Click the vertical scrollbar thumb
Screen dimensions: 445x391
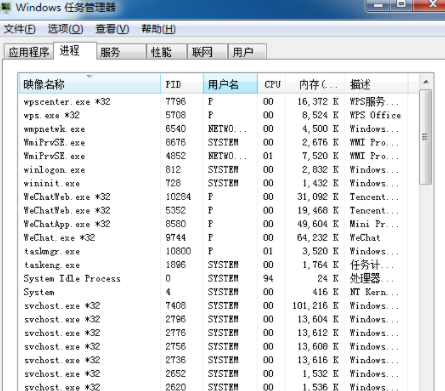pos(425,137)
